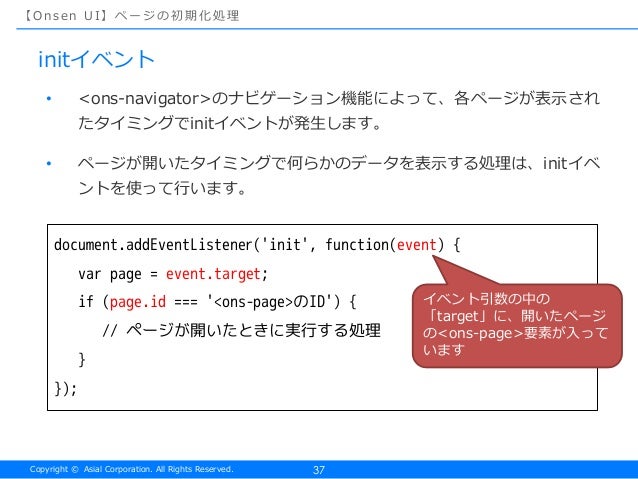
Task: Click the slide title initイベント
Action: (96, 59)
